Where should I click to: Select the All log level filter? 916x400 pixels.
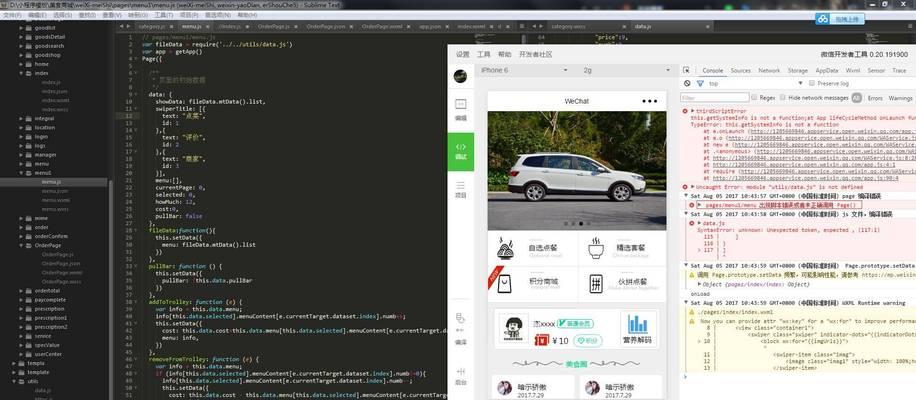[x=856, y=98]
